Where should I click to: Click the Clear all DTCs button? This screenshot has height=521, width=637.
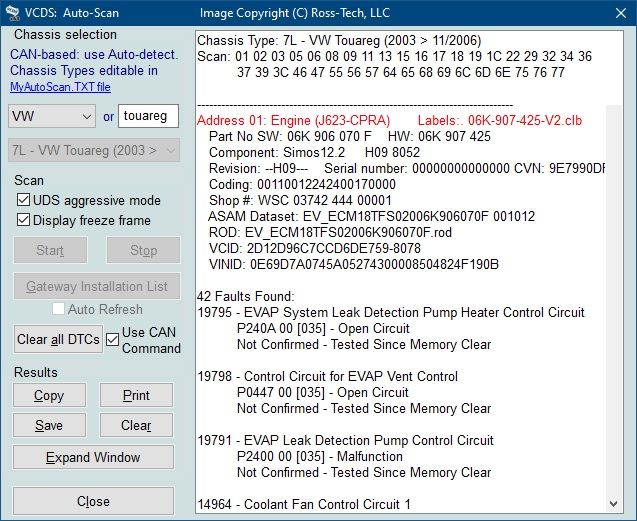(58, 339)
